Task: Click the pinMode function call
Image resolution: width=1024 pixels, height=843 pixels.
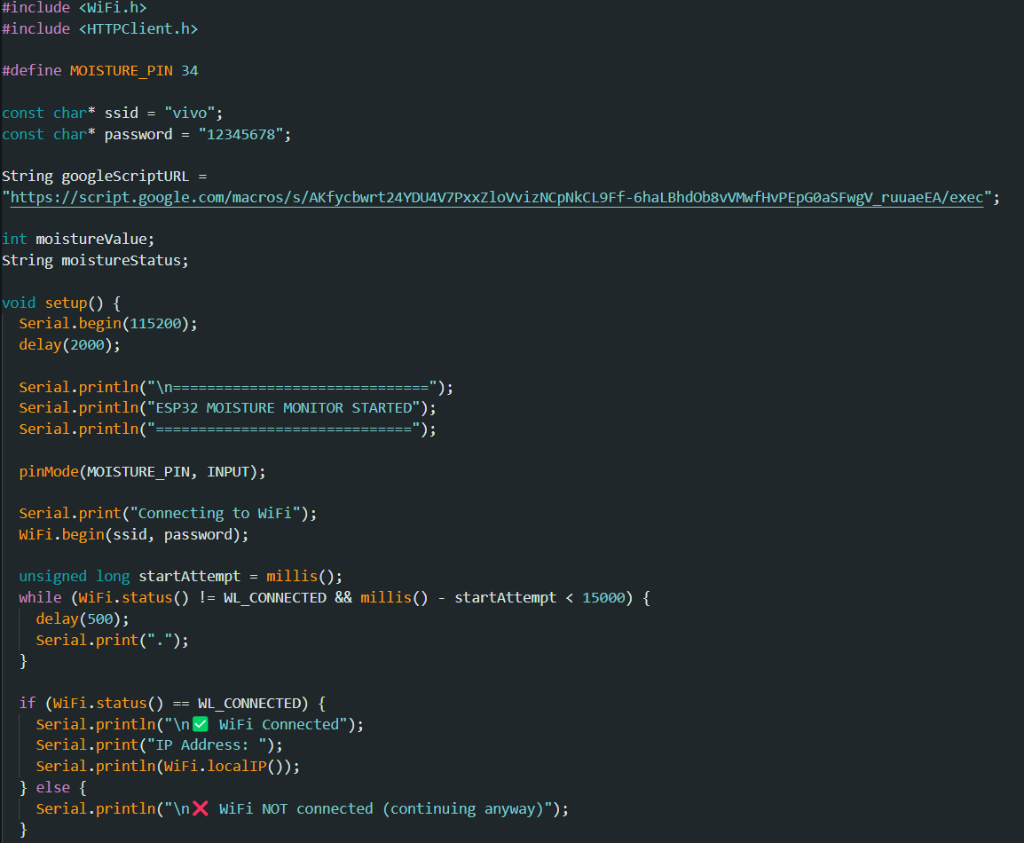Action: 48,471
